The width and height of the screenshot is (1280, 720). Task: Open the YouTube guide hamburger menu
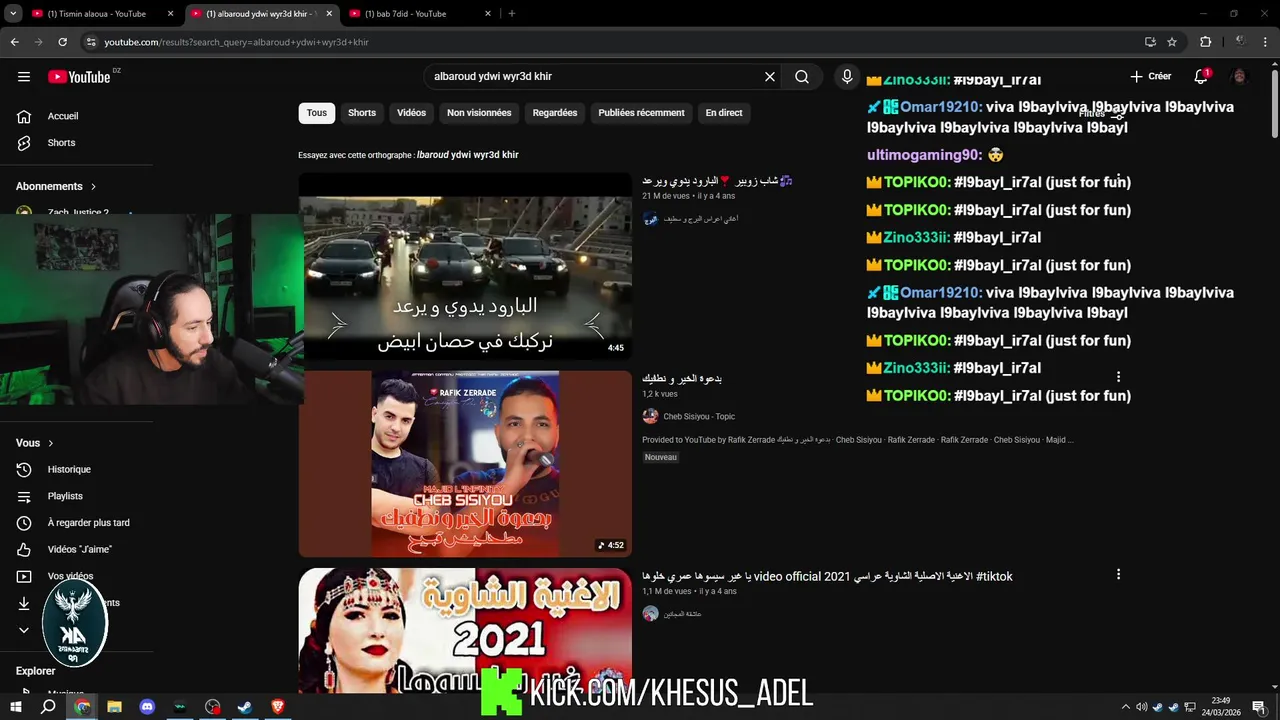coord(24,77)
